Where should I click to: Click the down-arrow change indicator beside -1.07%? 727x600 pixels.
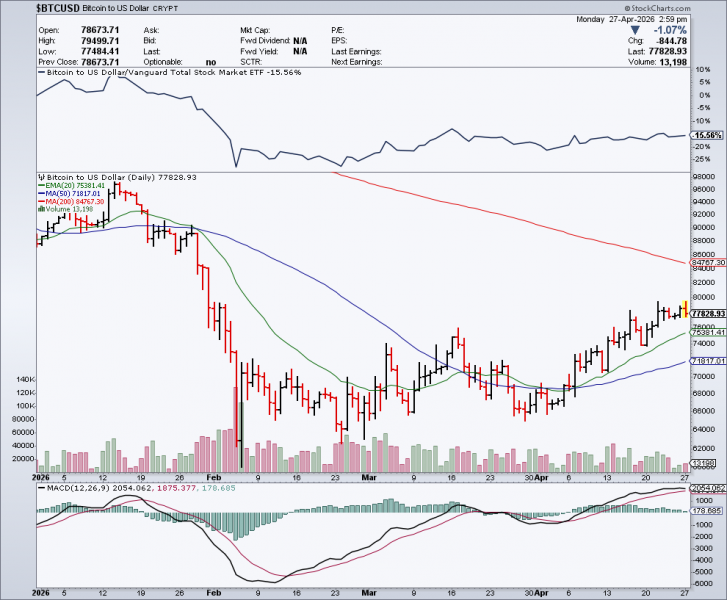(635, 30)
